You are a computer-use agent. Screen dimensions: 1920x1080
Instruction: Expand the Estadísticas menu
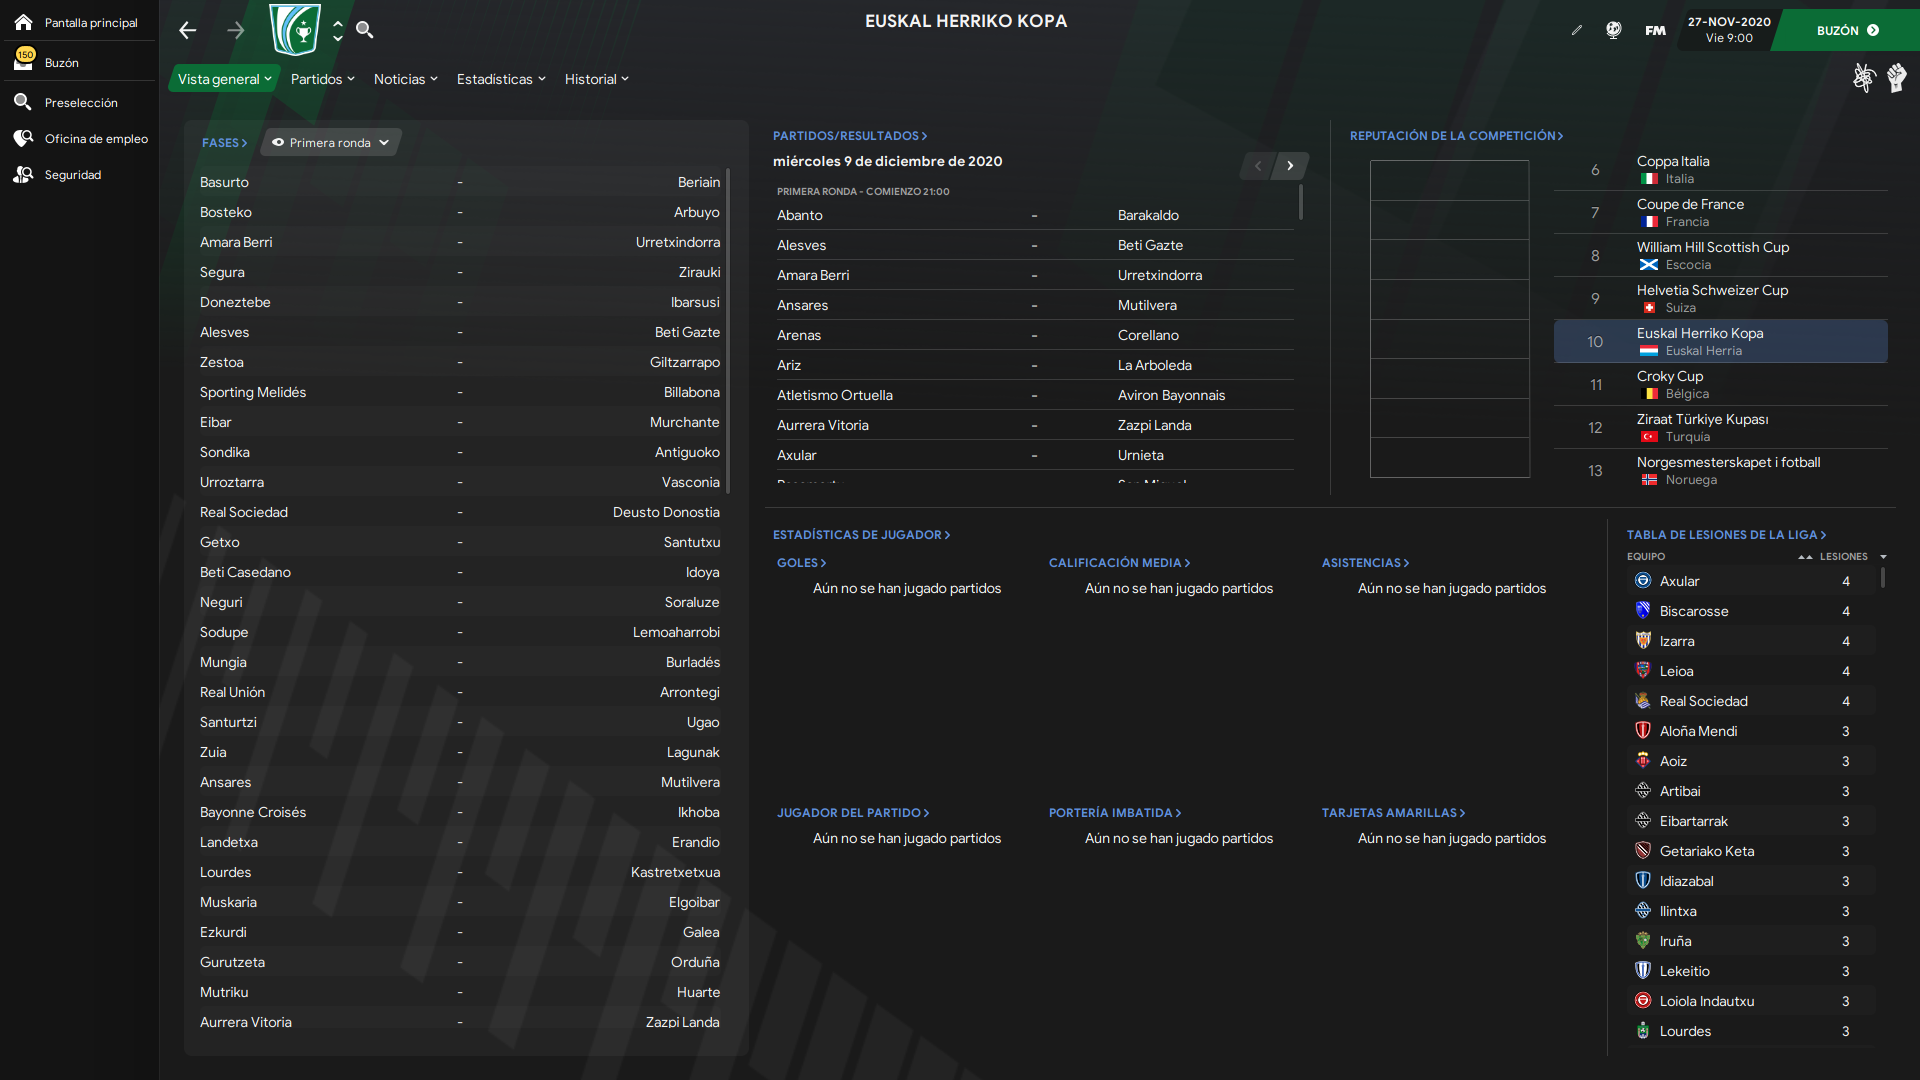(501, 79)
